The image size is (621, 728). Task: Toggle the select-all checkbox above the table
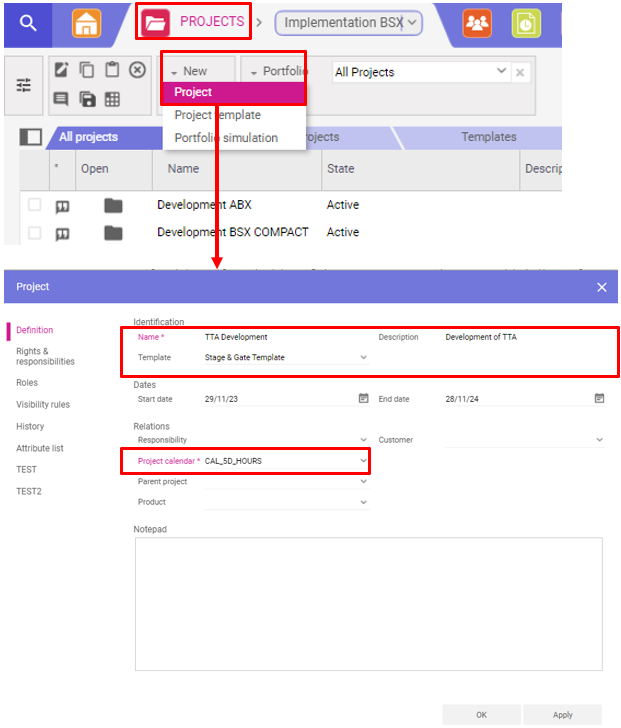[31, 138]
